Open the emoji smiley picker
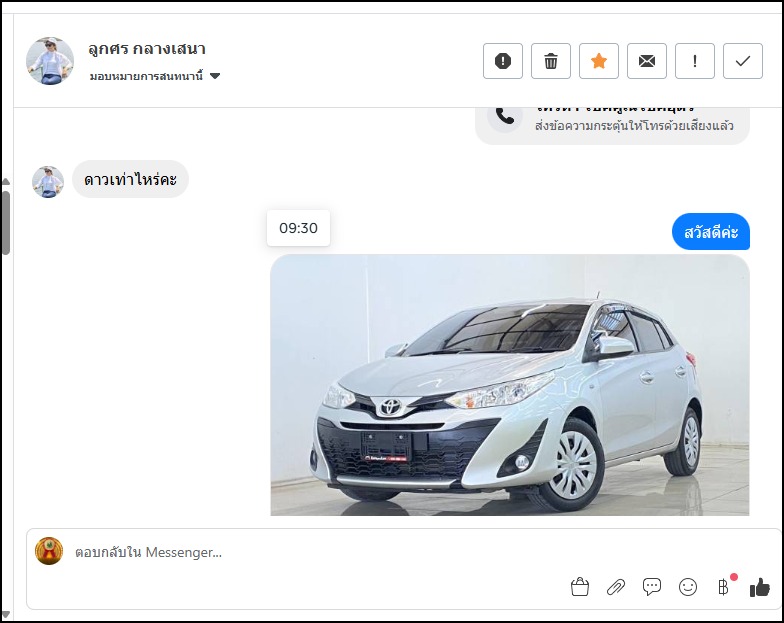Image resolution: width=784 pixels, height=623 pixels. point(688,587)
